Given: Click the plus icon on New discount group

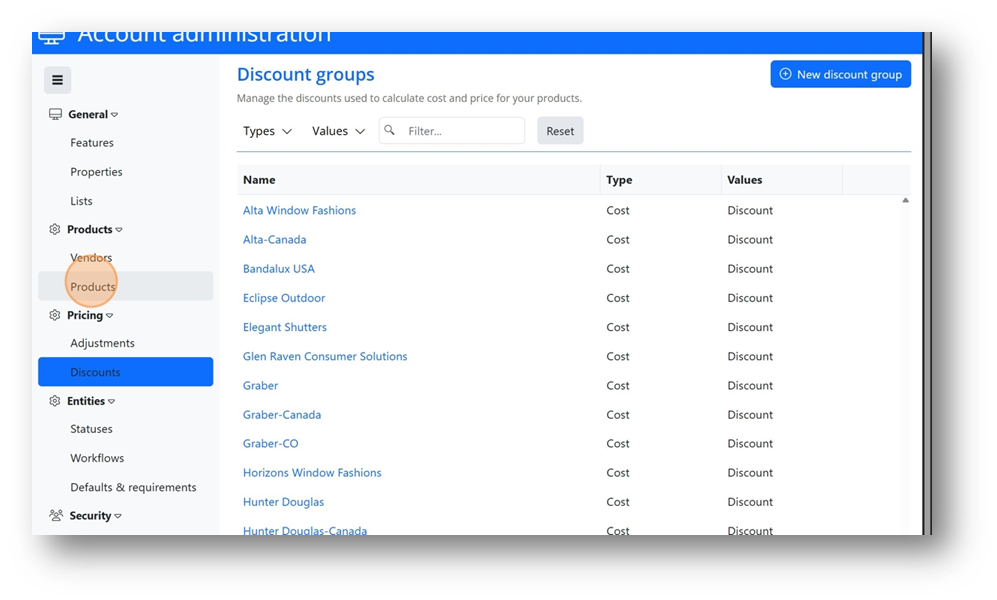Looking at the screenshot, I should click(x=785, y=74).
